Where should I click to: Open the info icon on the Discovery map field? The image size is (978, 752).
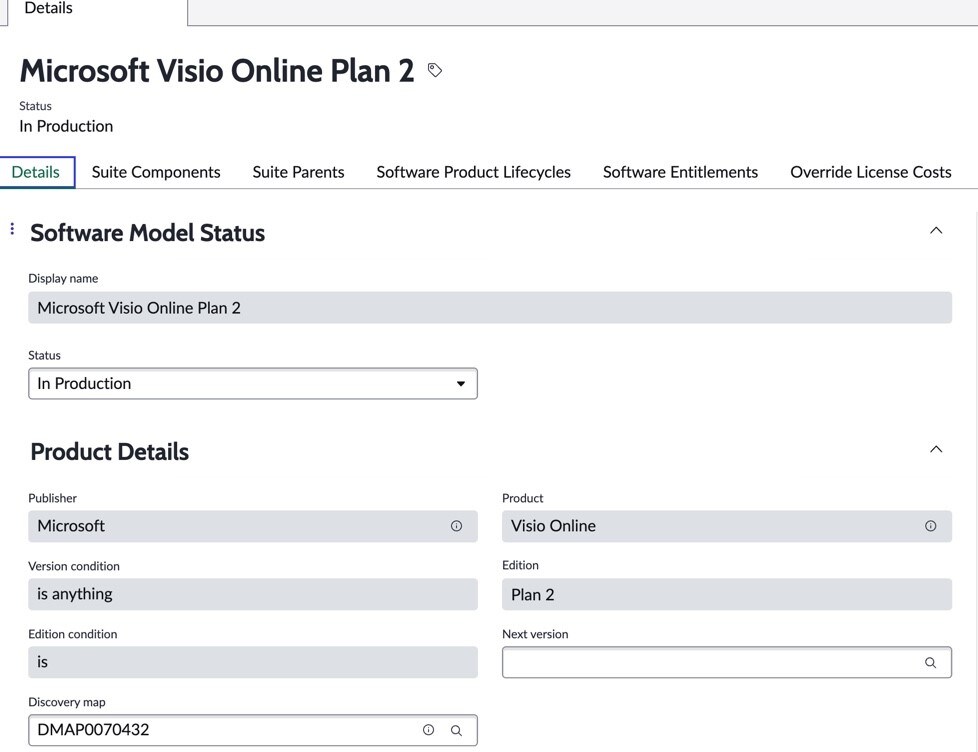click(x=428, y=729)
